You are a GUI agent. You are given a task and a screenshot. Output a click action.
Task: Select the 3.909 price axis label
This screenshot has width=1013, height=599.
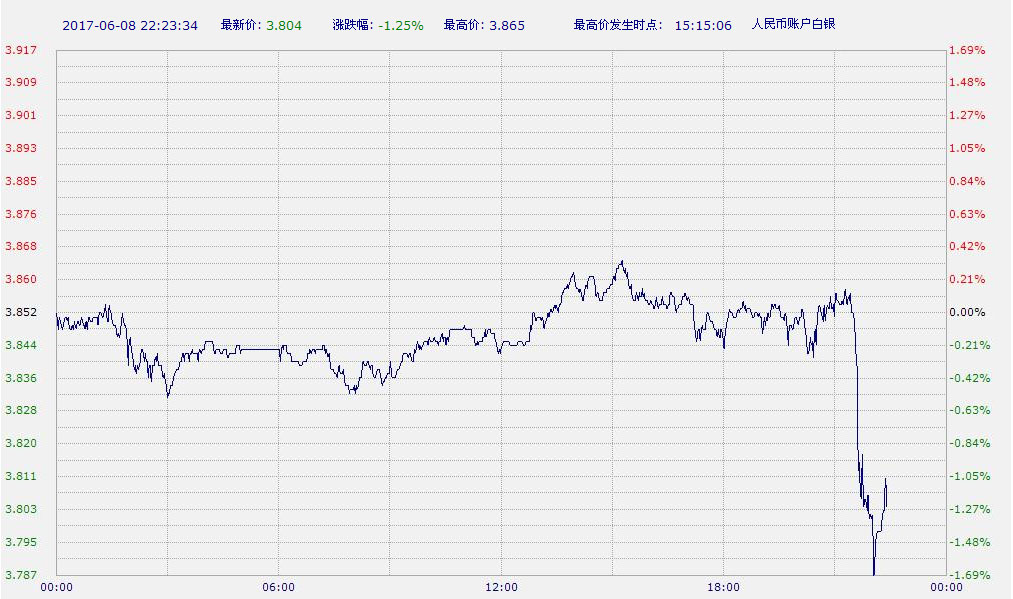click(x=21, y=82)
